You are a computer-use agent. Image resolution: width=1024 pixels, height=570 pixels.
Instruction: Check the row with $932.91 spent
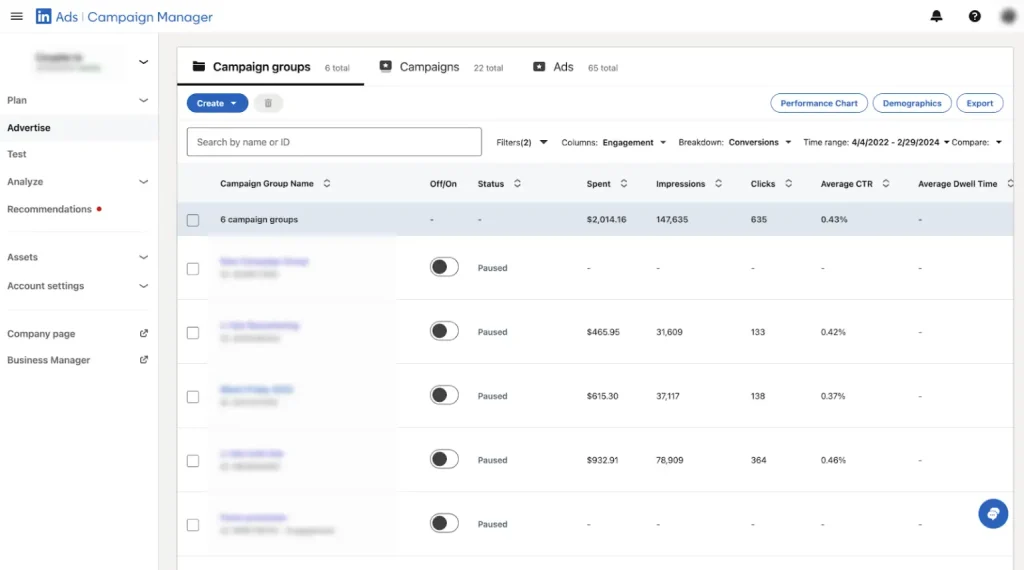point(193,460)
